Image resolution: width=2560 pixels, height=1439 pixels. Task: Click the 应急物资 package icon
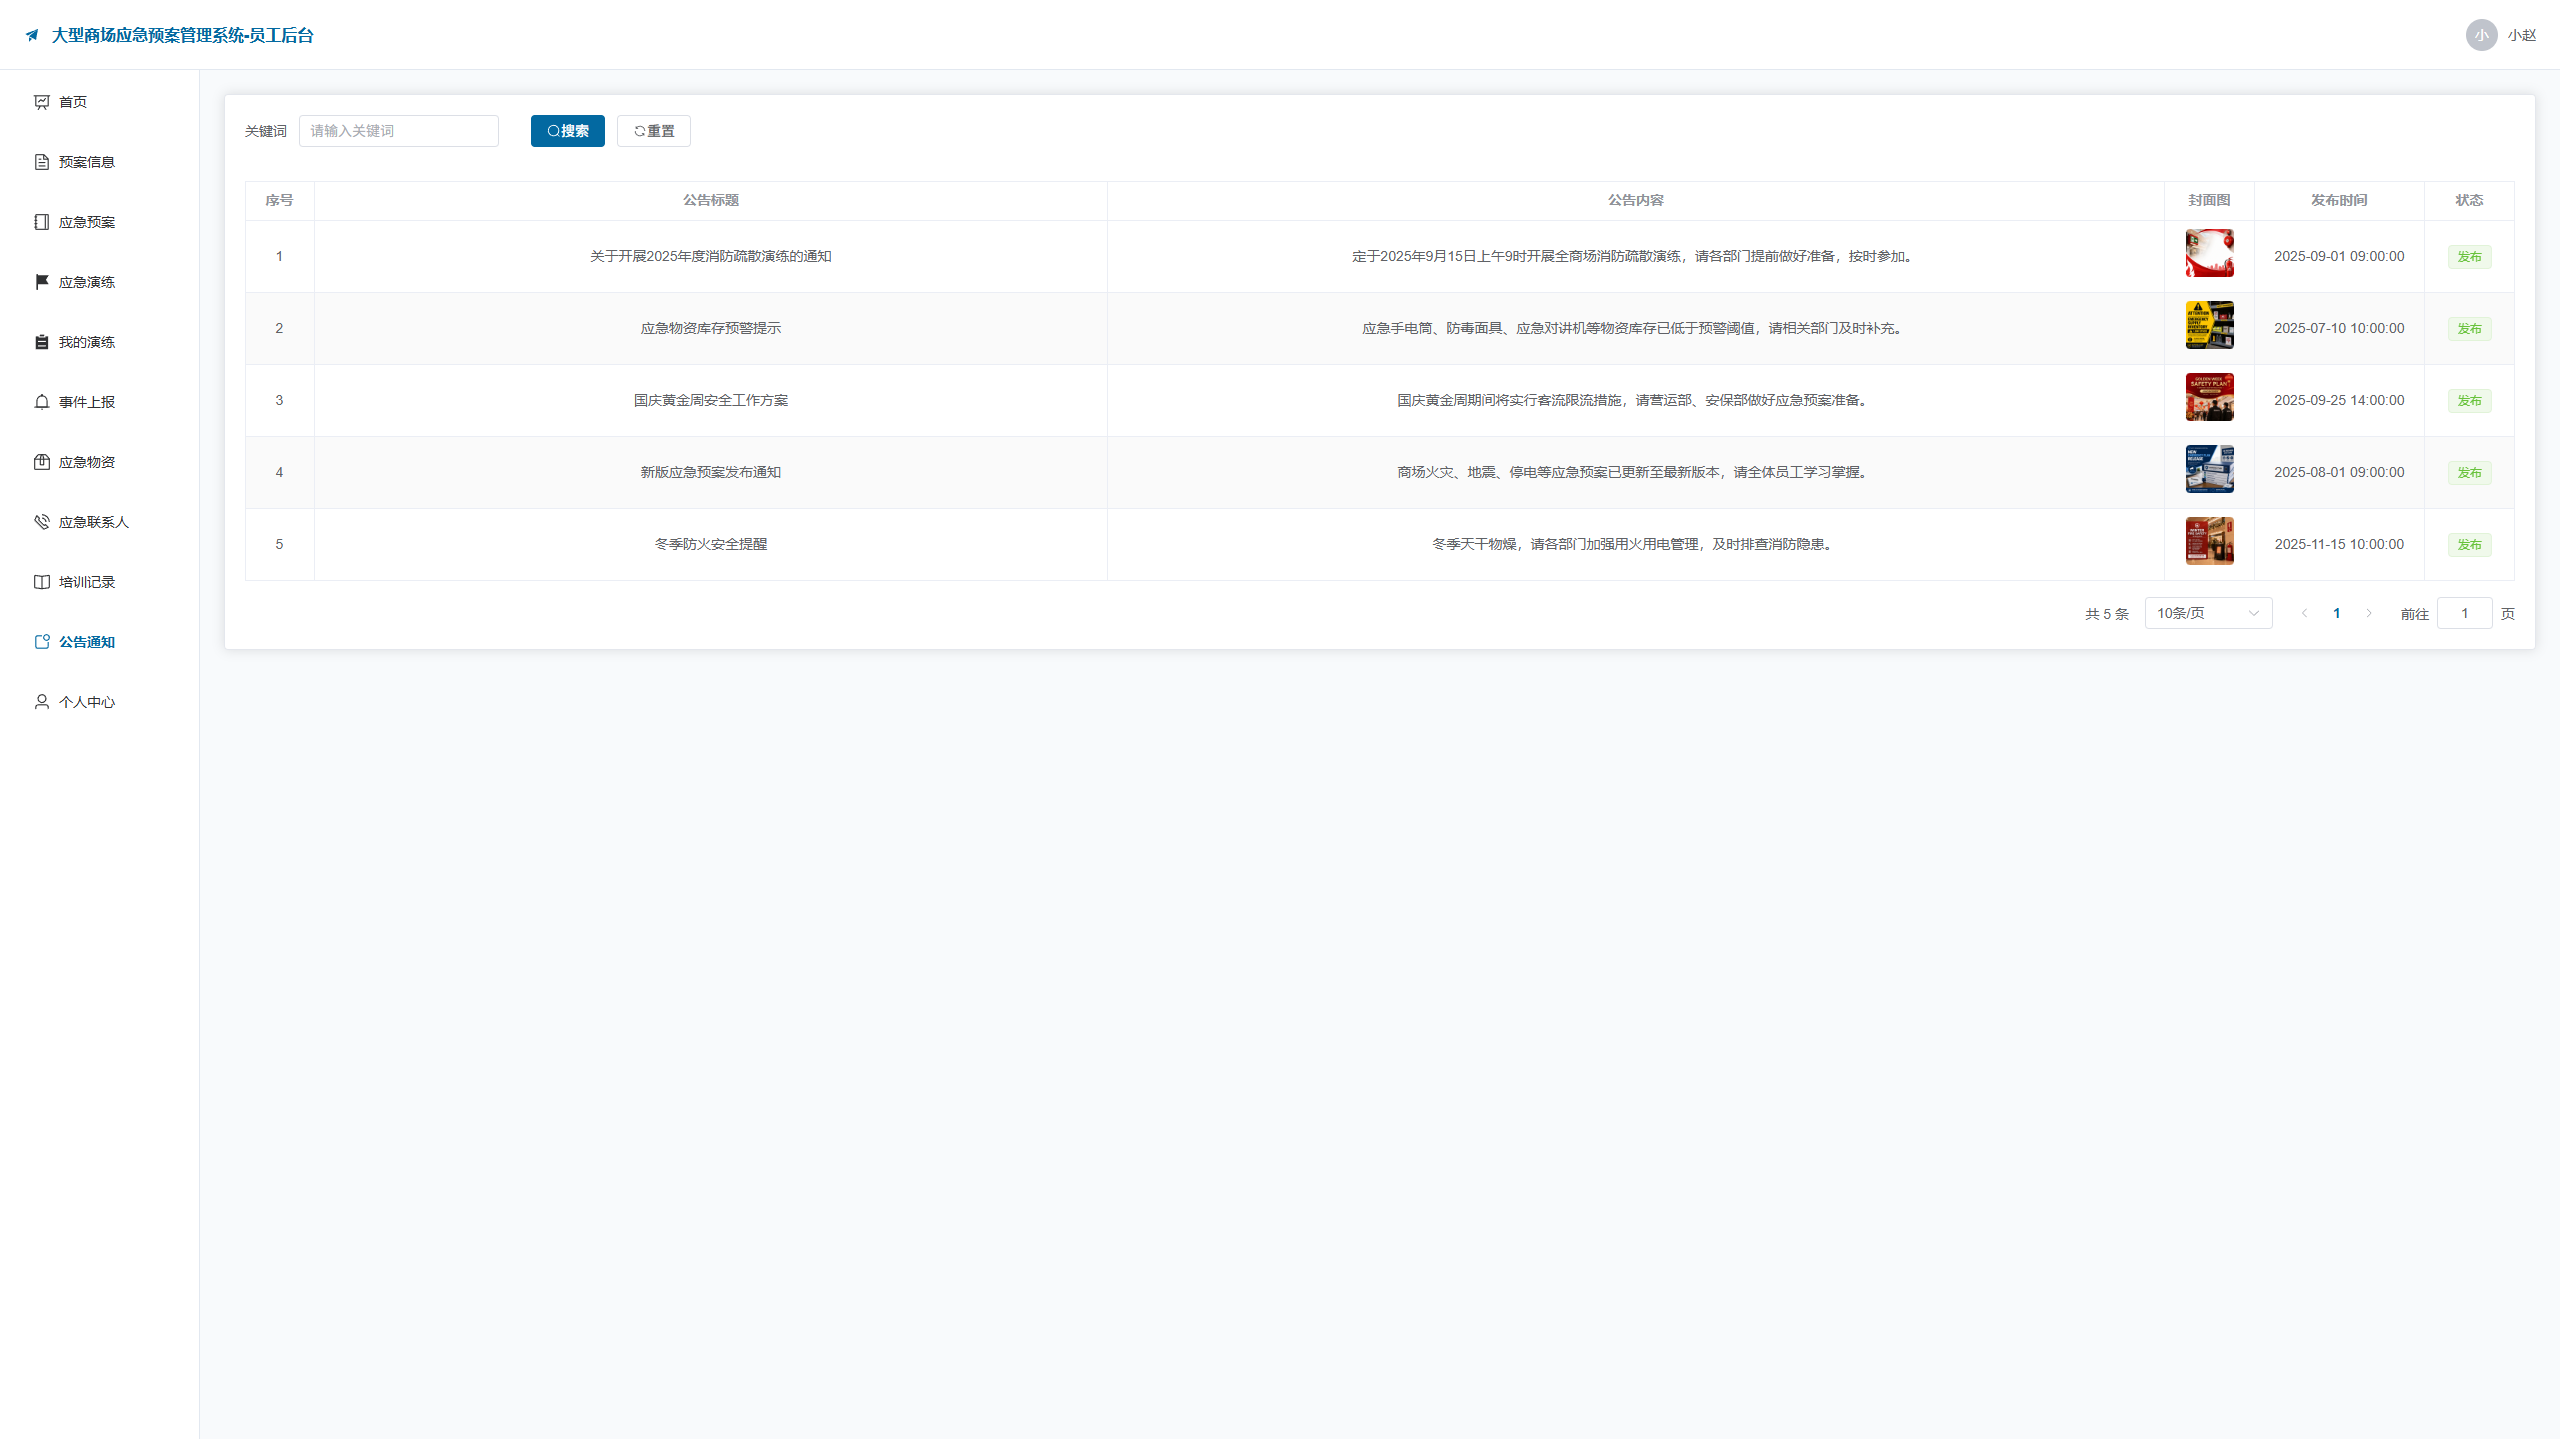click(41, 462)
